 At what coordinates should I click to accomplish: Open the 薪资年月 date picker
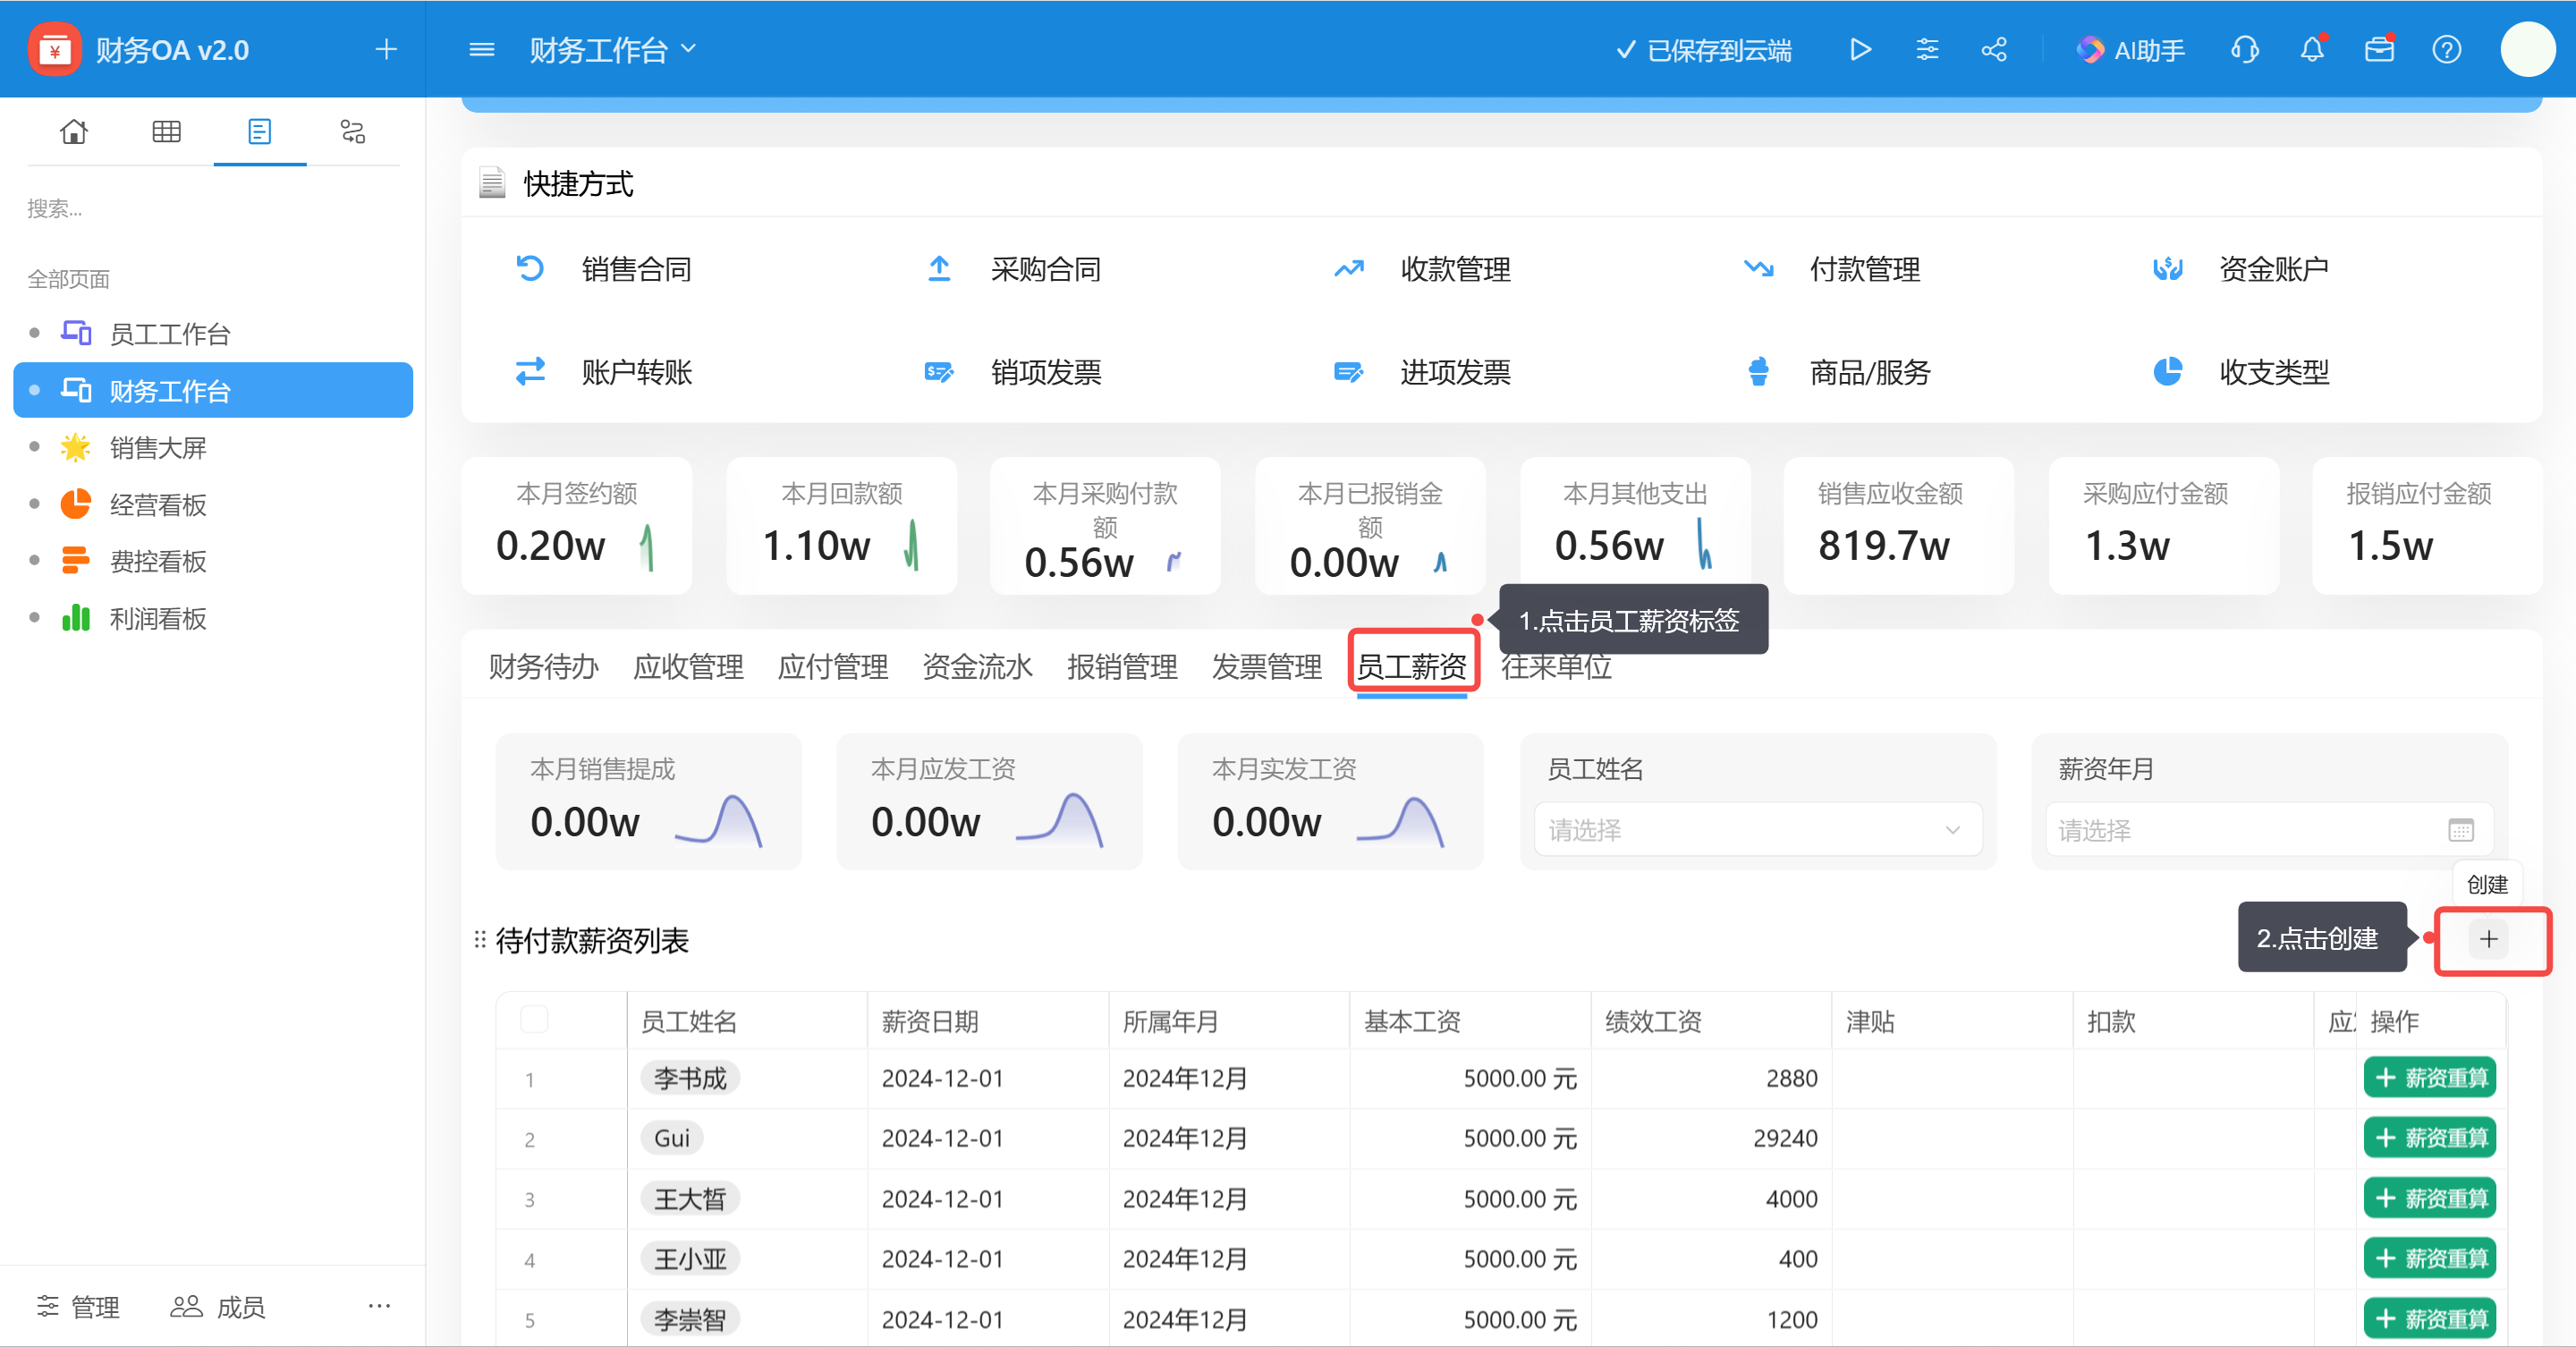coord(2269,829)
